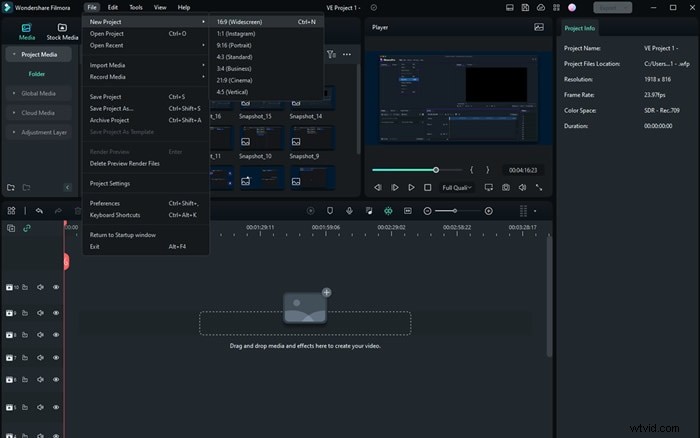This screenshot has height=438, width=700.
Task: Mute the topmost timeline track audio
Action: click(41, 287)
